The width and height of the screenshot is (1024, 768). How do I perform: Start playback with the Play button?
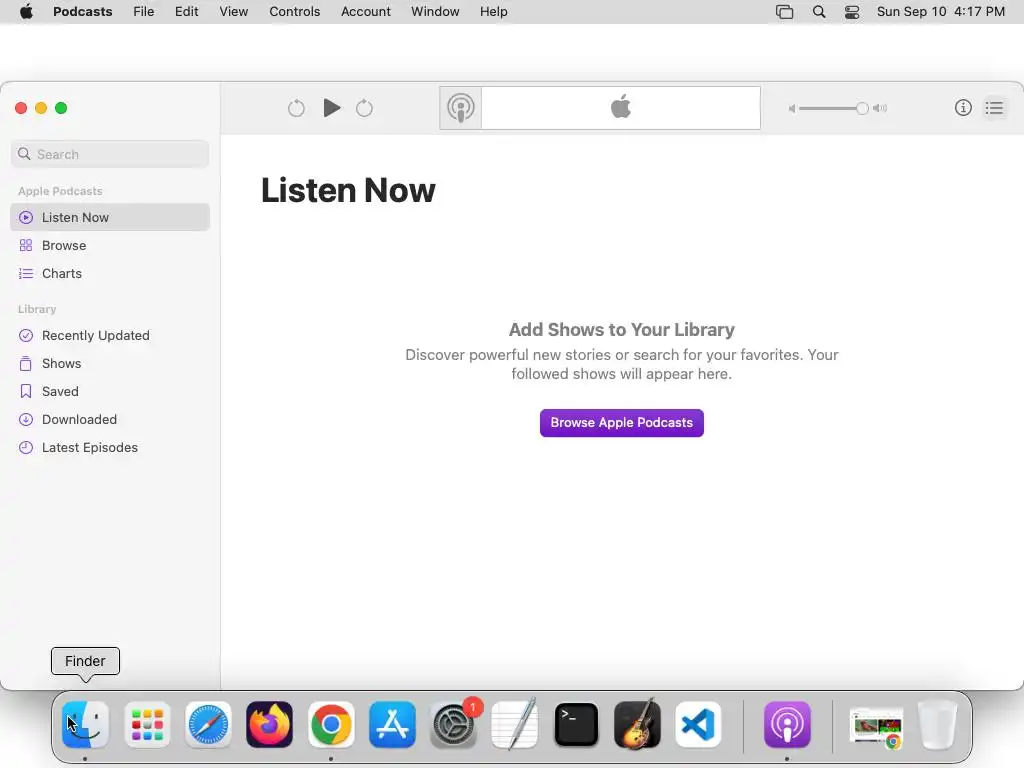(332, 108)
